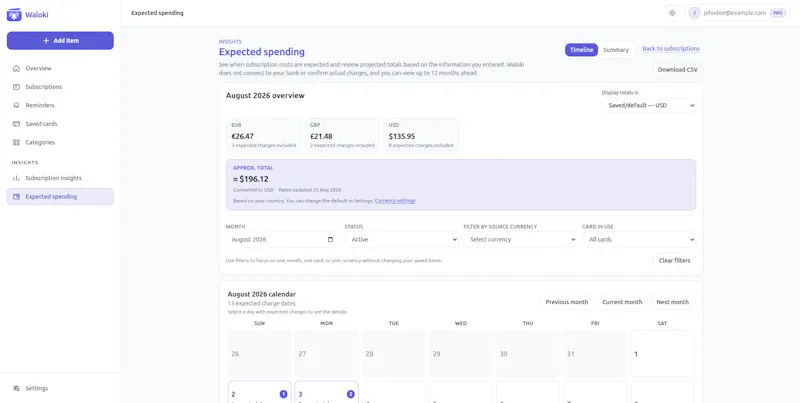This screenshot has width=800, height=403.
Task: Open Subscriptions in the sidebar
Action: click(x=60, y=87)
